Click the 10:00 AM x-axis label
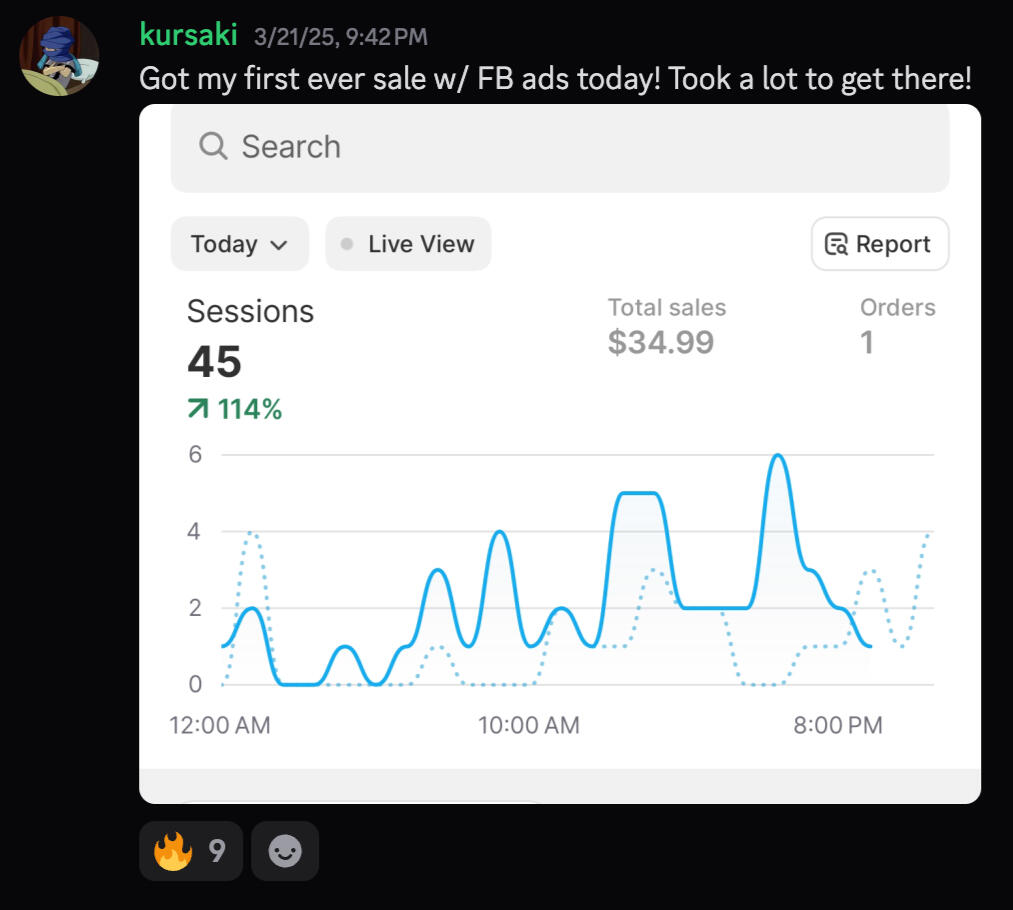The image size is (1013, 910). [x=529, y=725]
